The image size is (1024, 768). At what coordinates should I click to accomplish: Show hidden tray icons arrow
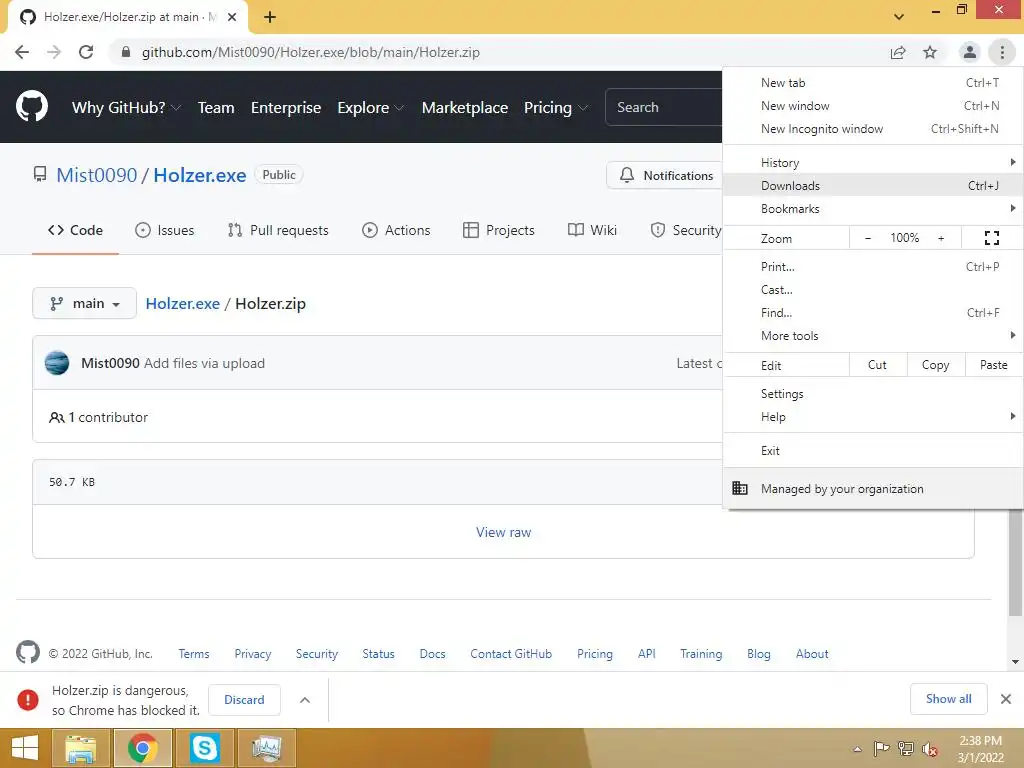pyautogui.click(x=857, y=749)
